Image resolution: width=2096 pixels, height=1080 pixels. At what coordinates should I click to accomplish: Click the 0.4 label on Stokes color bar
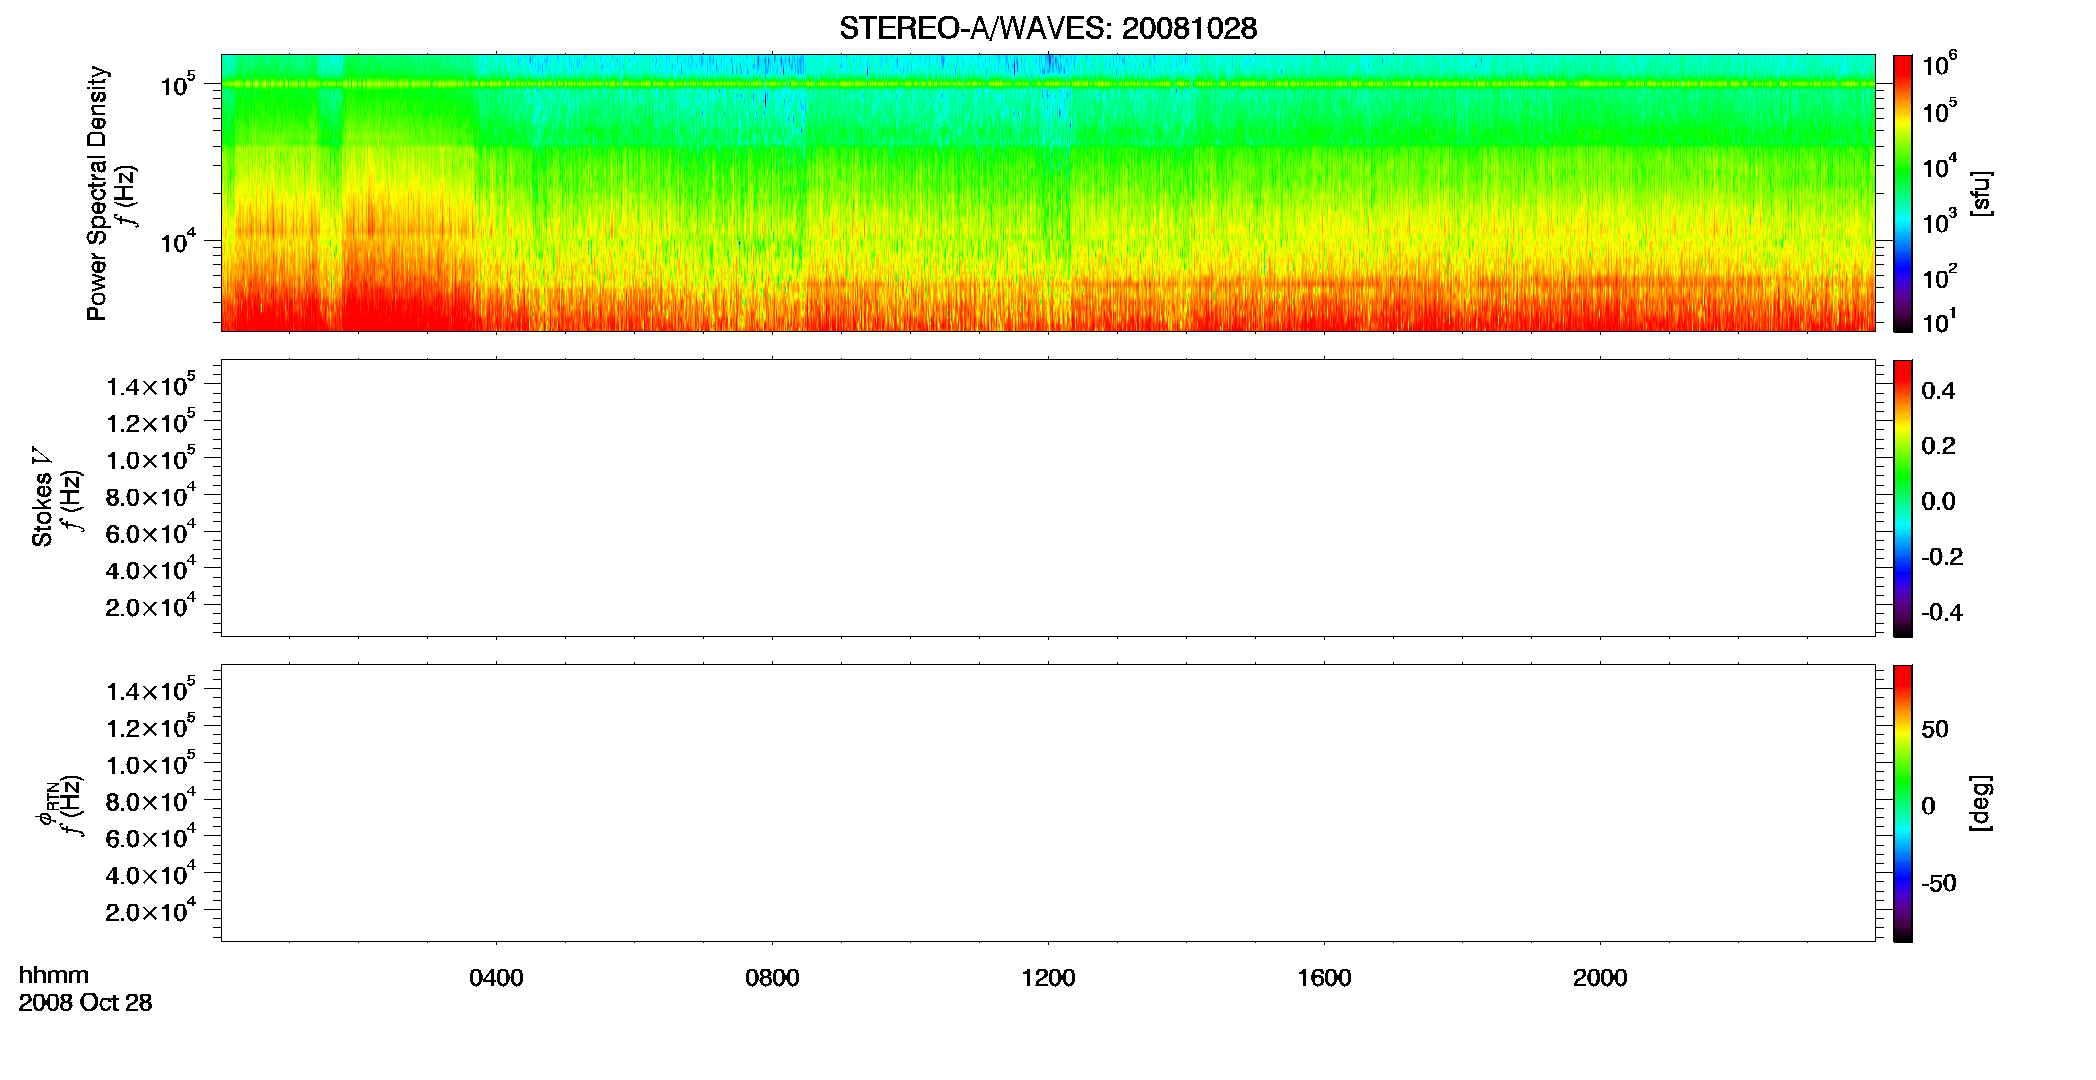[x=1938, y=391]
